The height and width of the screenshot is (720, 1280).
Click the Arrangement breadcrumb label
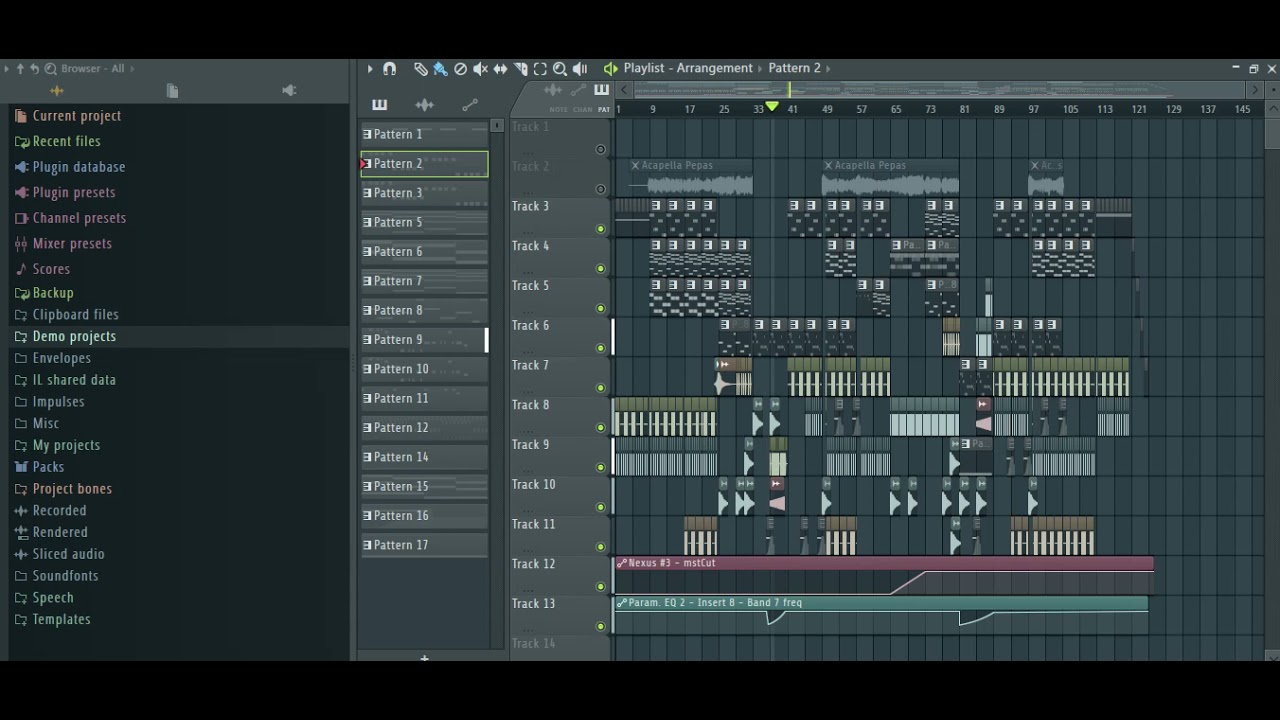714,68
